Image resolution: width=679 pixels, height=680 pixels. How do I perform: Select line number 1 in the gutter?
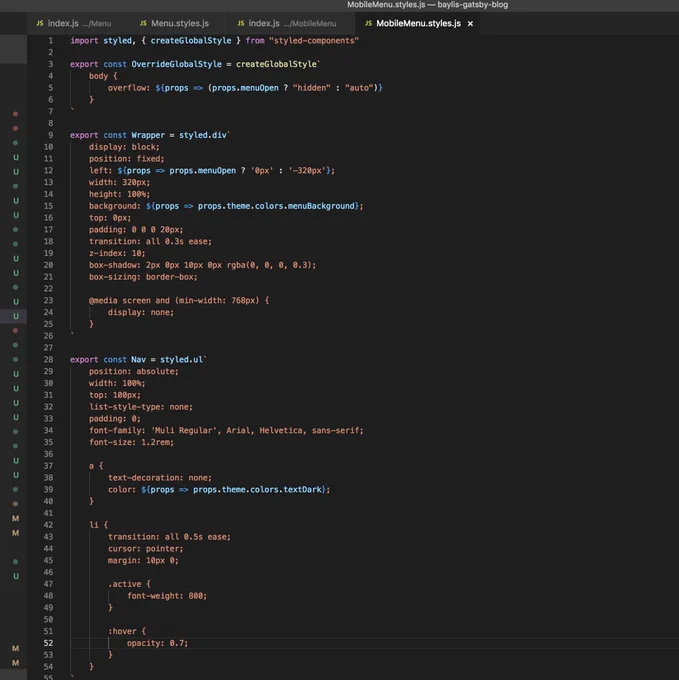click(51, 41)
